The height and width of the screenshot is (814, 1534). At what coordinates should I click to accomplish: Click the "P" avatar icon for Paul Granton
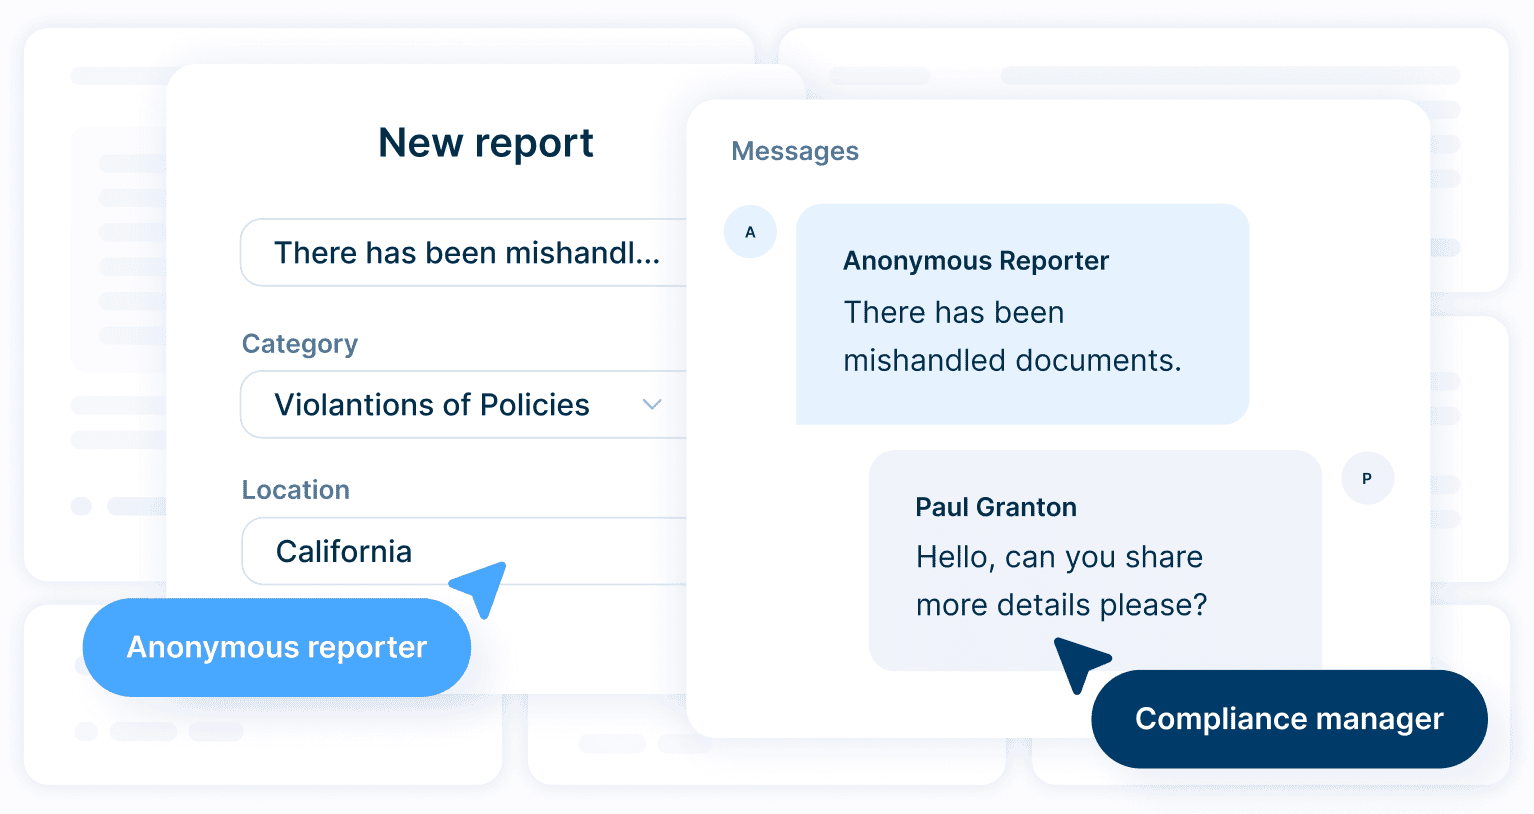[1368, 478]
